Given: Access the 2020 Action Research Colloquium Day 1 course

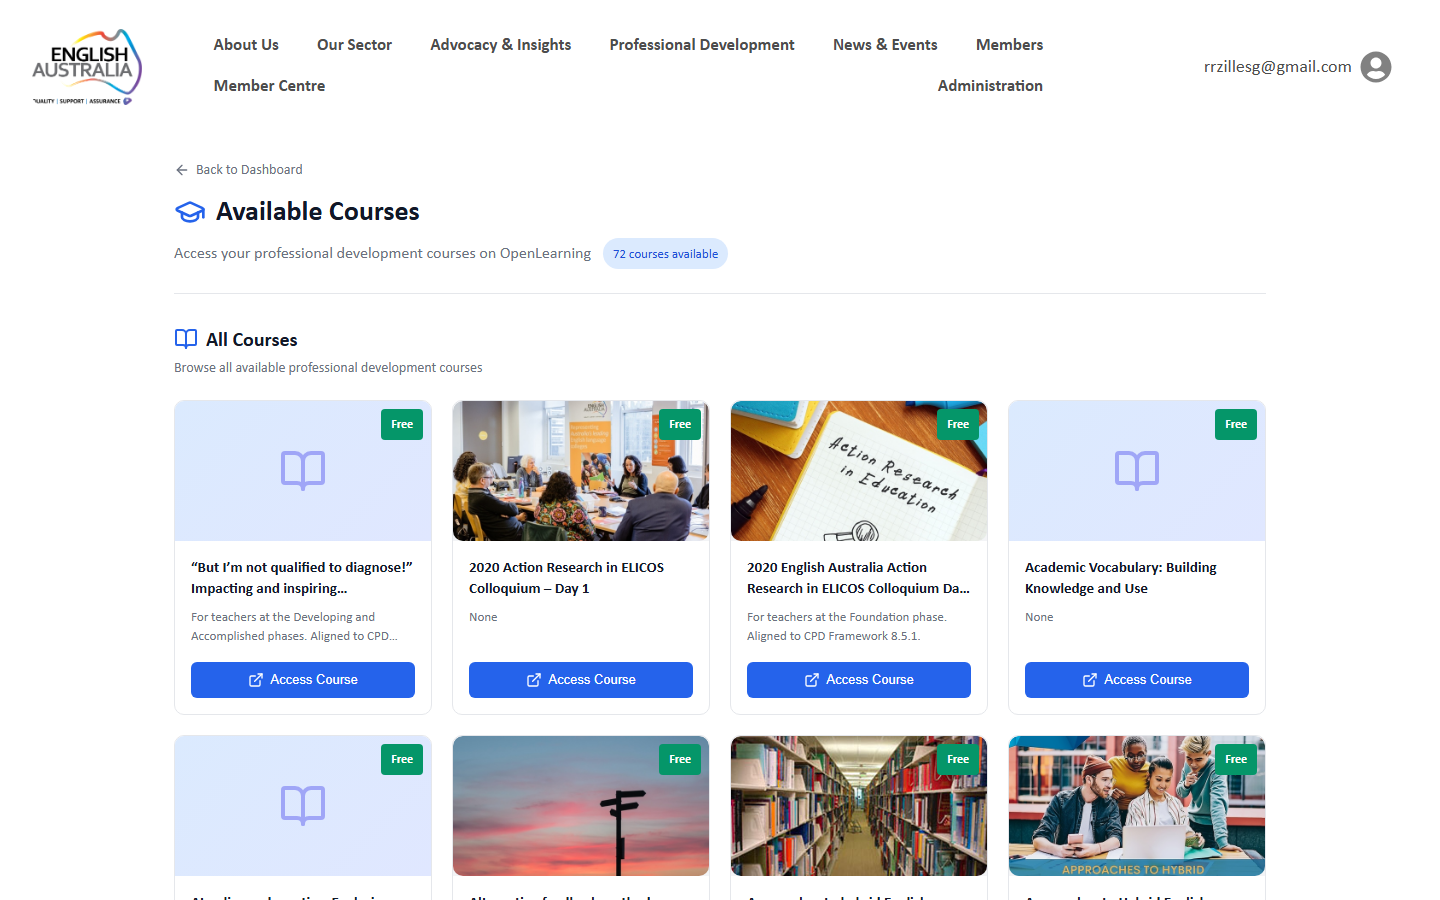Looking at the screenshot, I should (x=581, y=680).
